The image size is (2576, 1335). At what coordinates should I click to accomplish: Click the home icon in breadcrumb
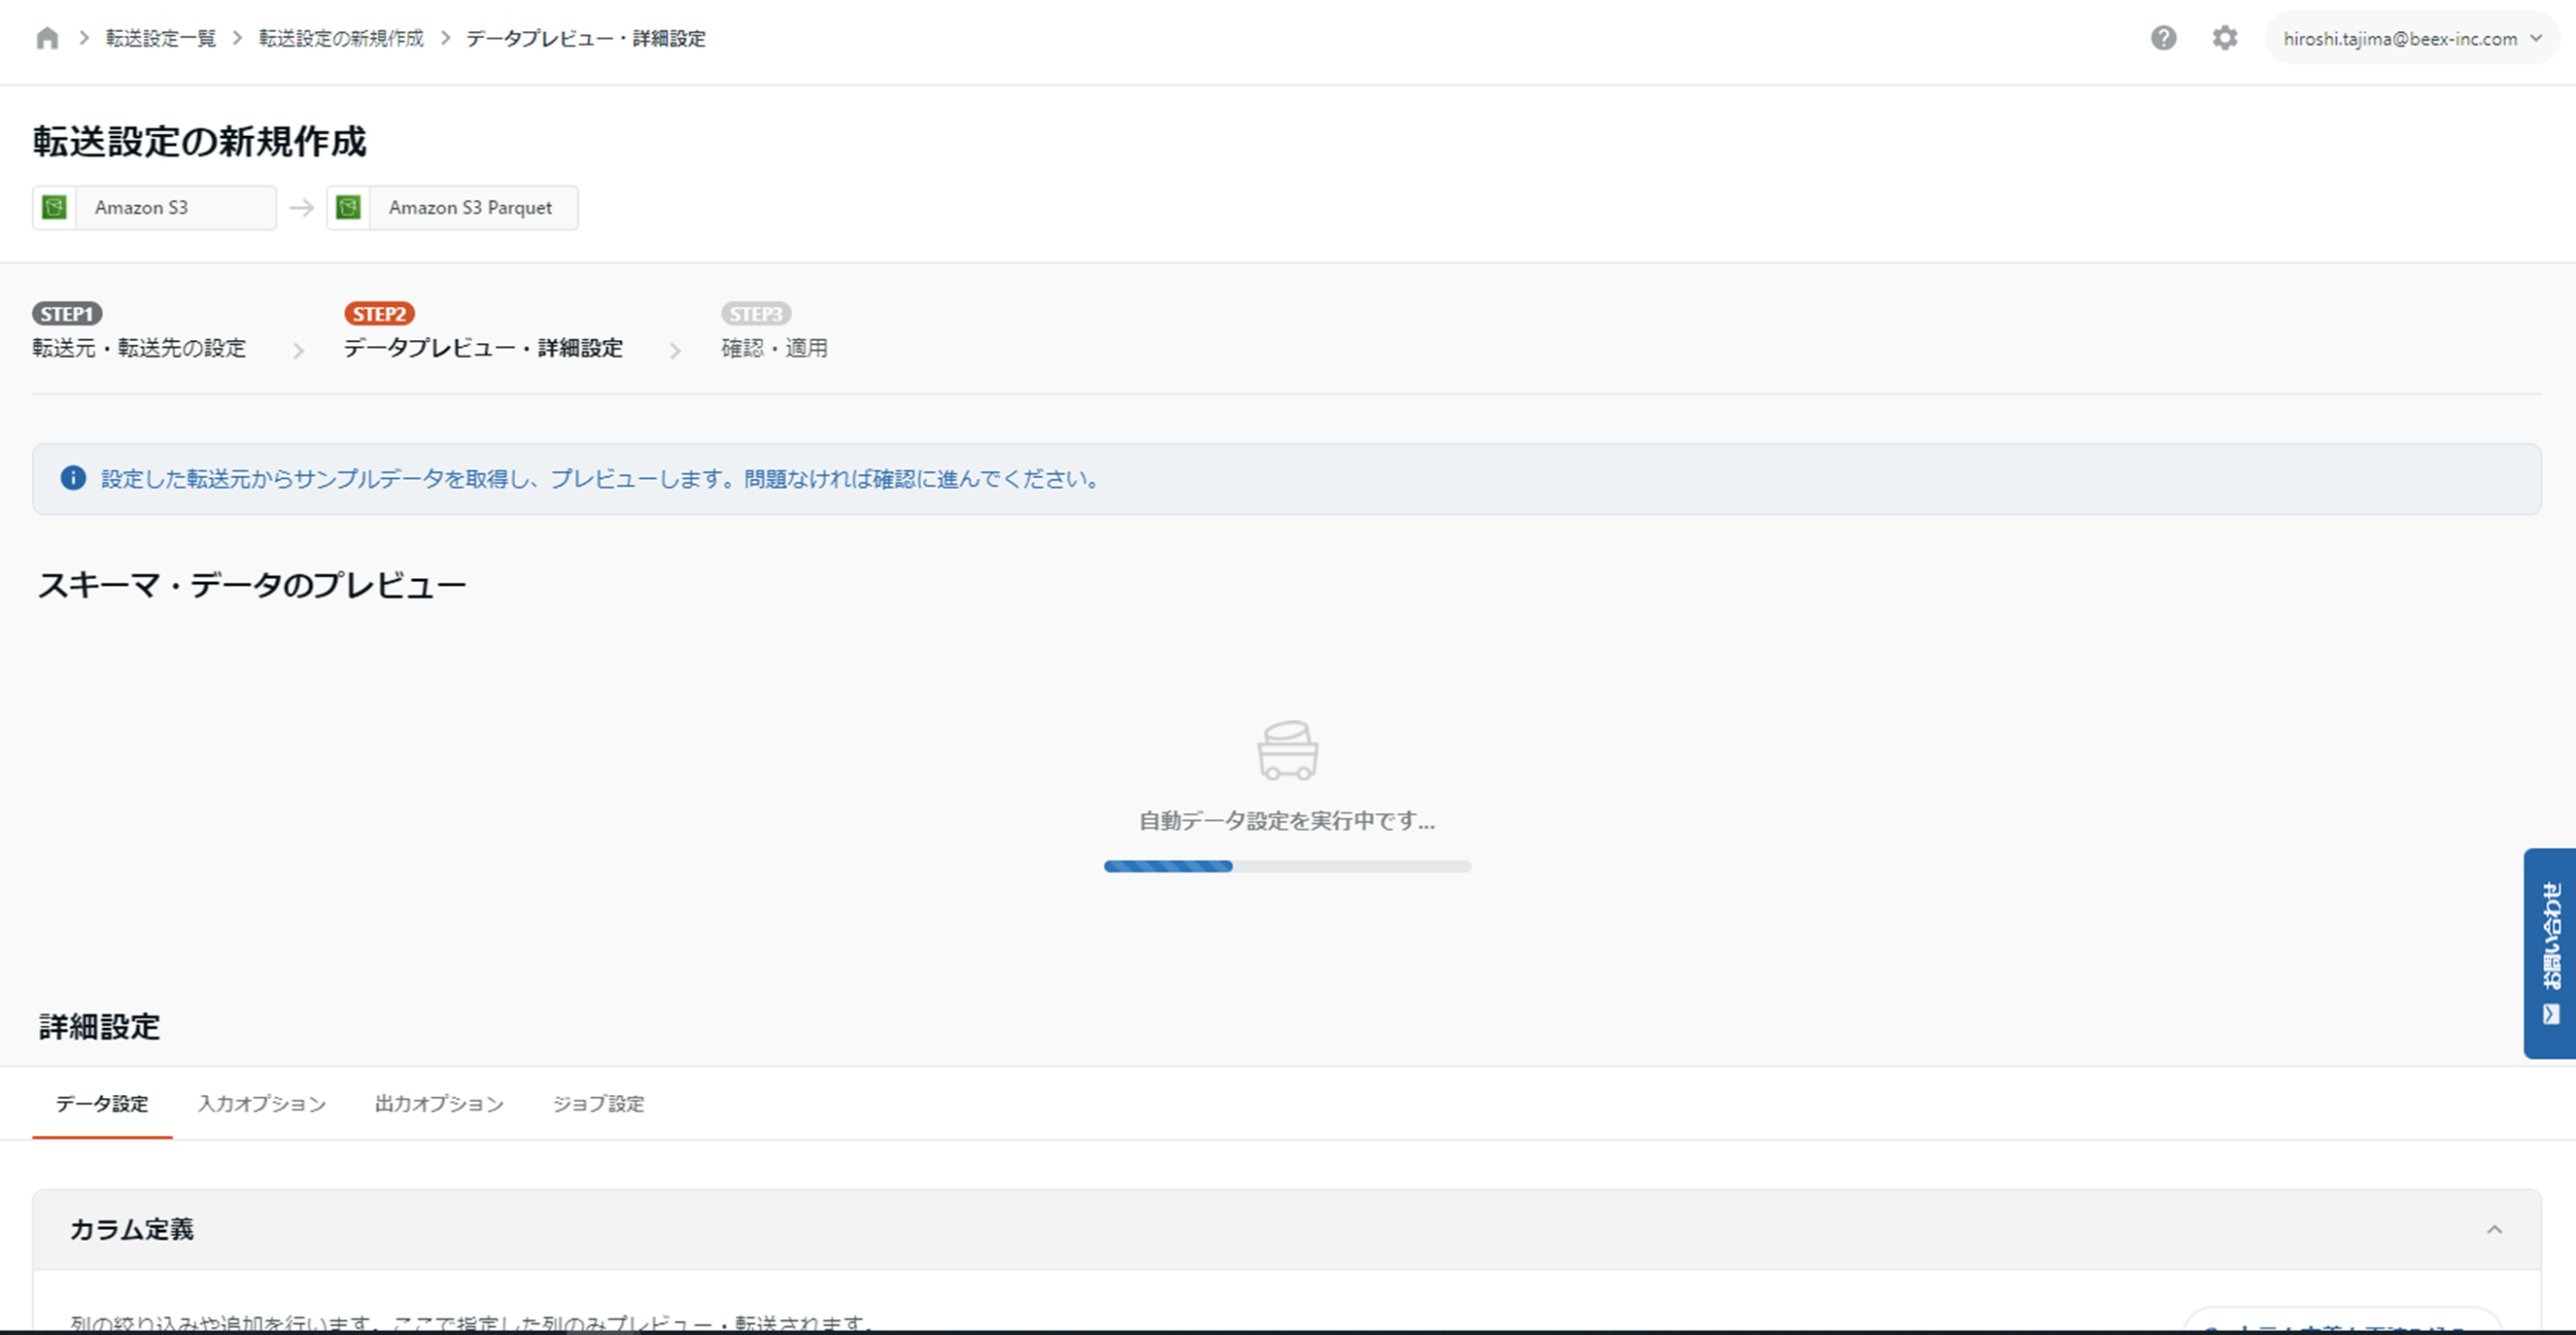[47, 38]
